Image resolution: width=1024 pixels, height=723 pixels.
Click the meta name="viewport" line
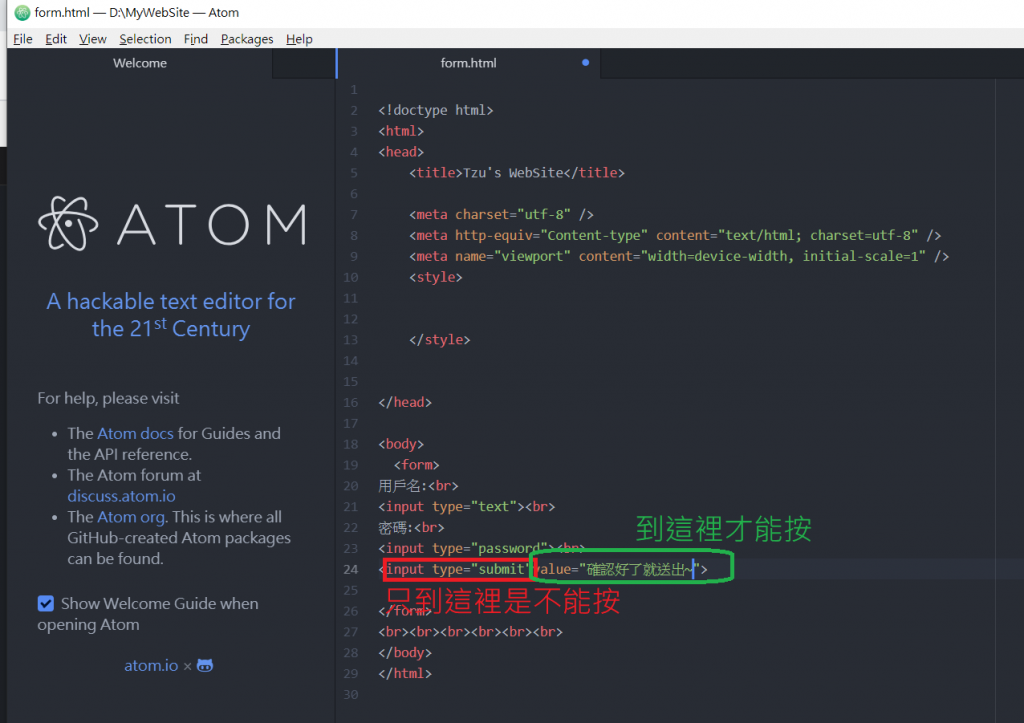tap(679, 257)
